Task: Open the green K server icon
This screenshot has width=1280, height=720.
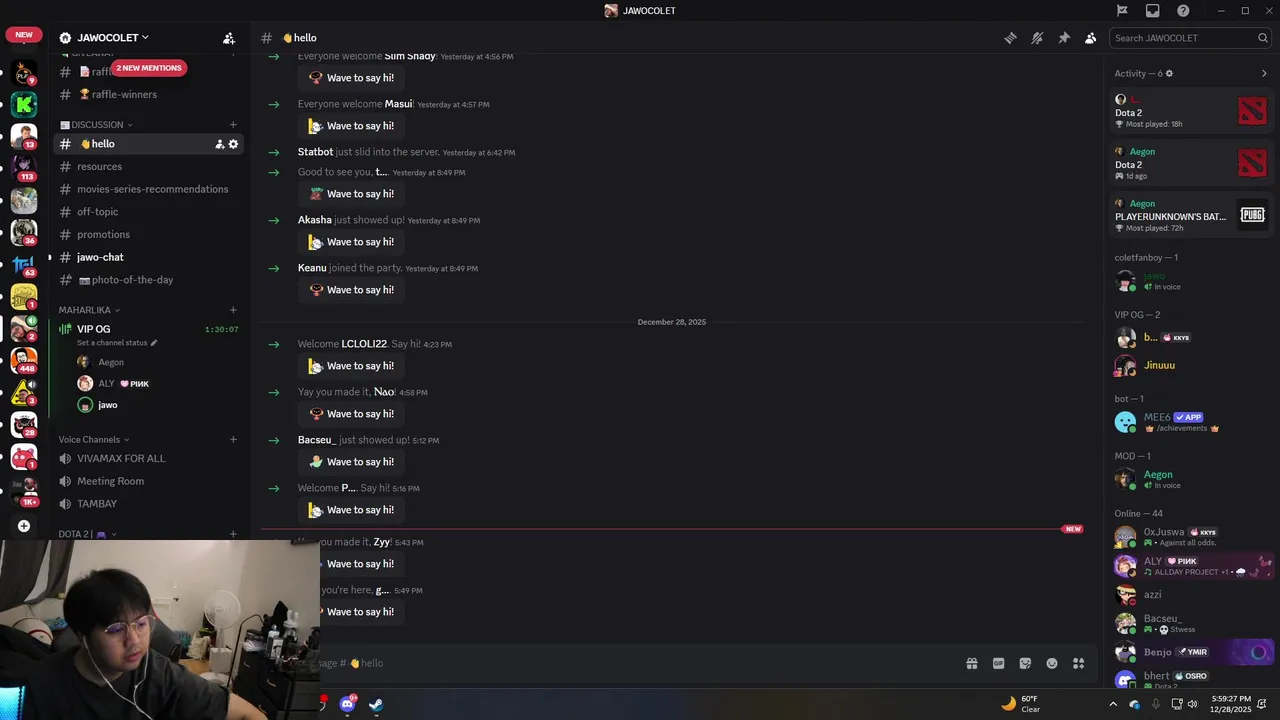Action: point(24,104)
